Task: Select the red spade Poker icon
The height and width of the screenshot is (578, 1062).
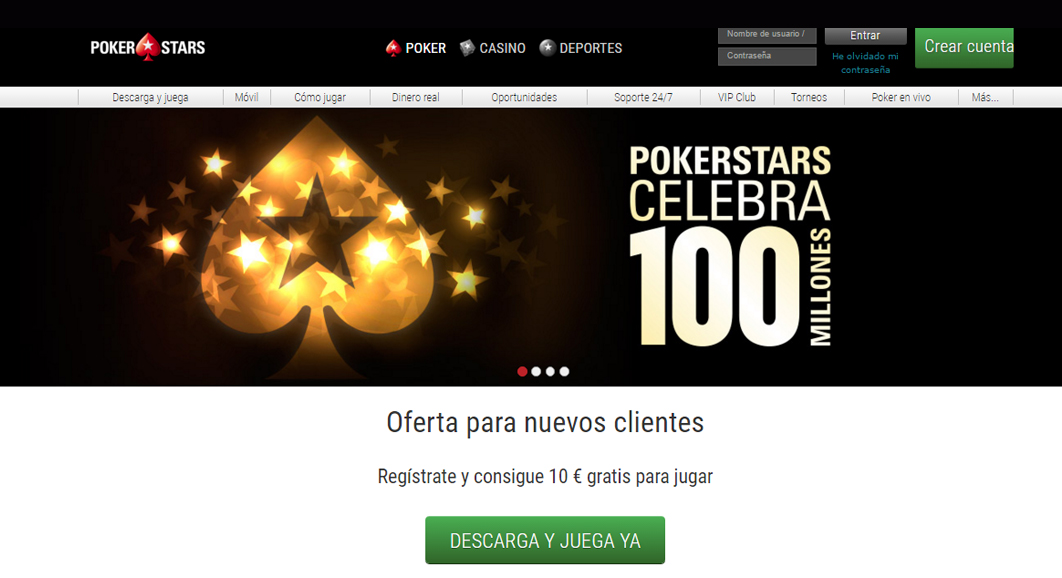Action: coord(393,48)
